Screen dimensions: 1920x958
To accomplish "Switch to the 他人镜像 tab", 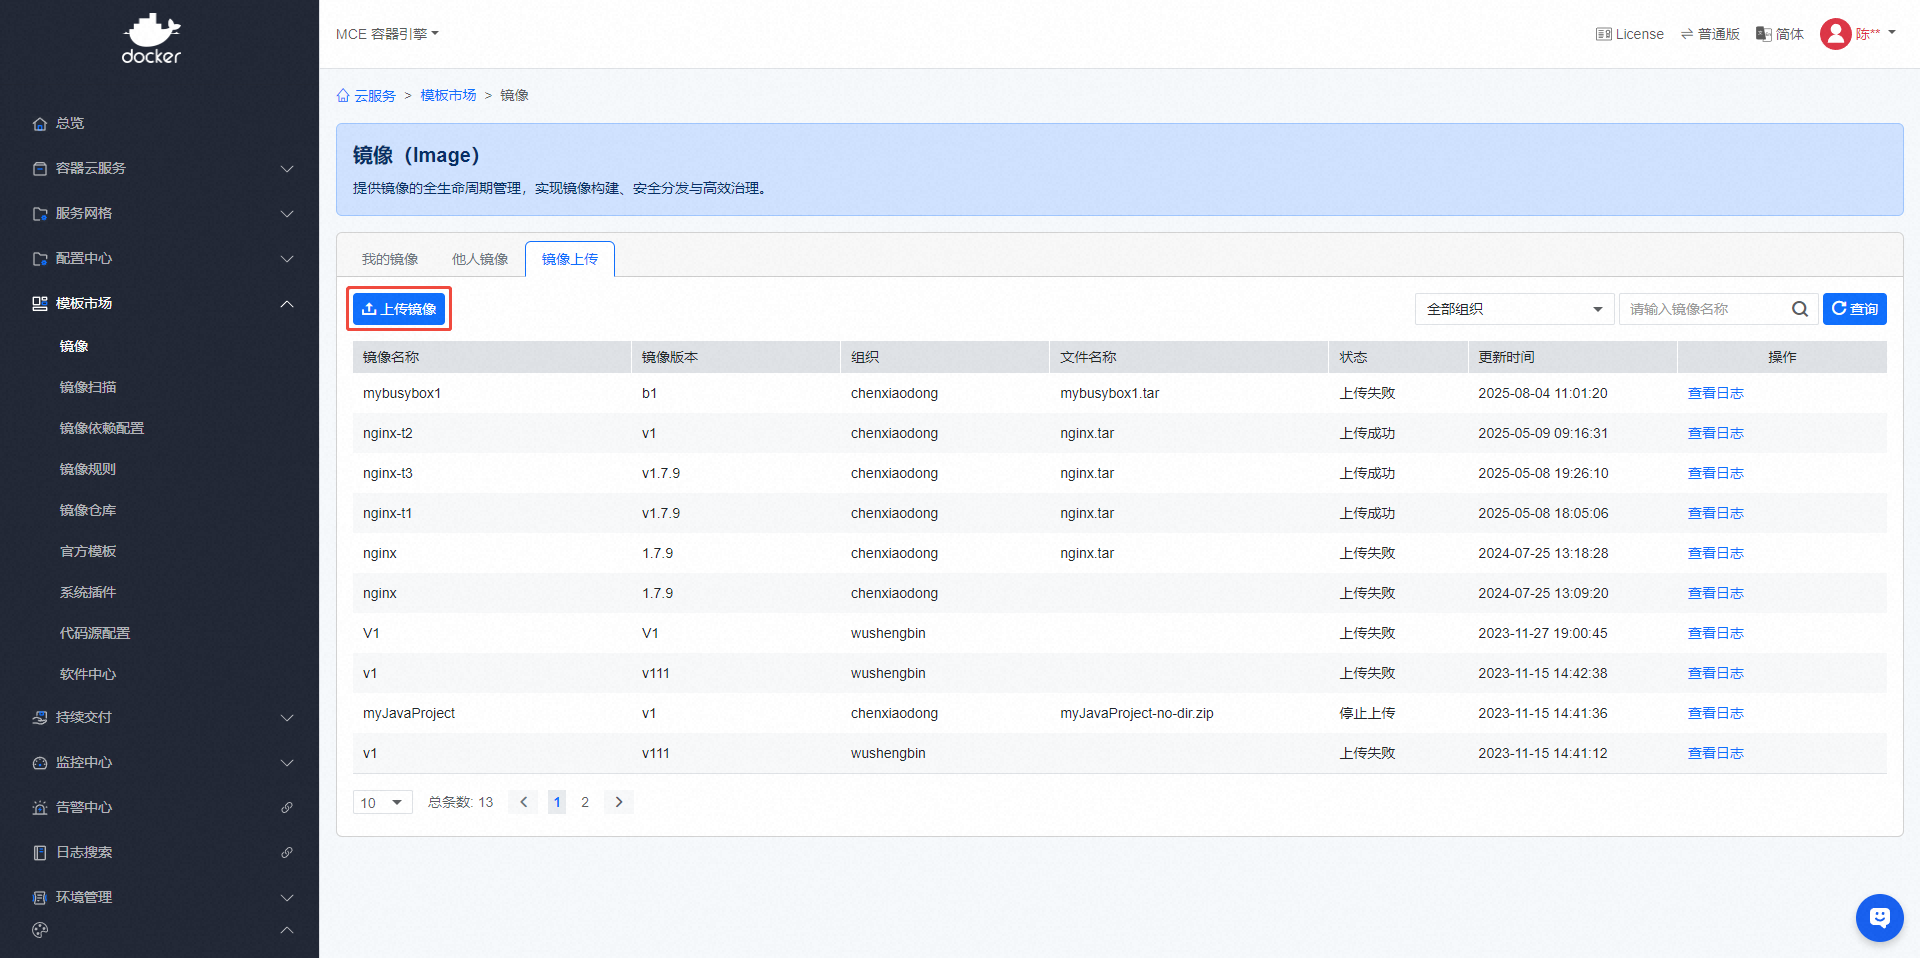I will (x=480, y=259).
